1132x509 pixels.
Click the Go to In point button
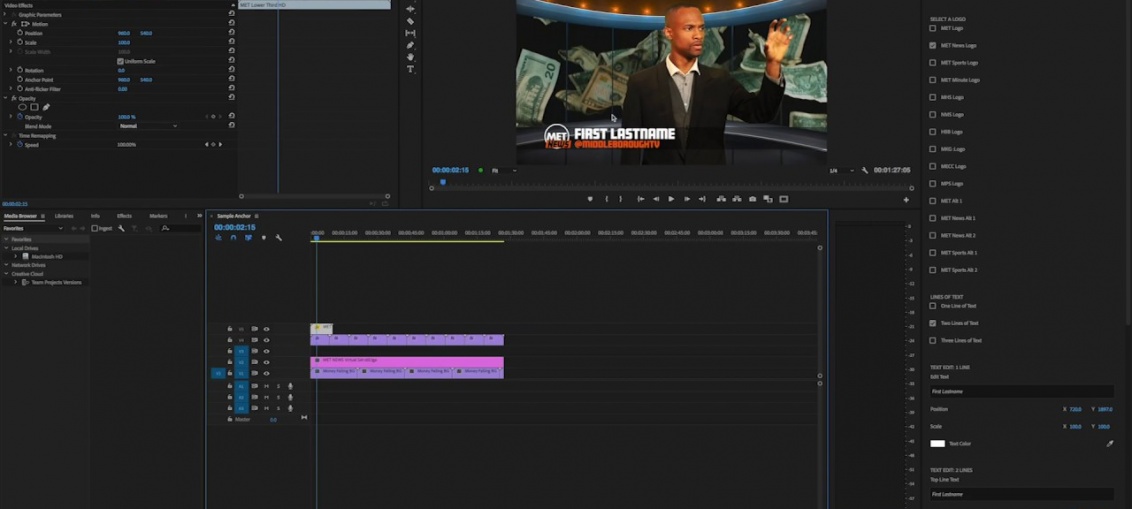tap(640, 199)
